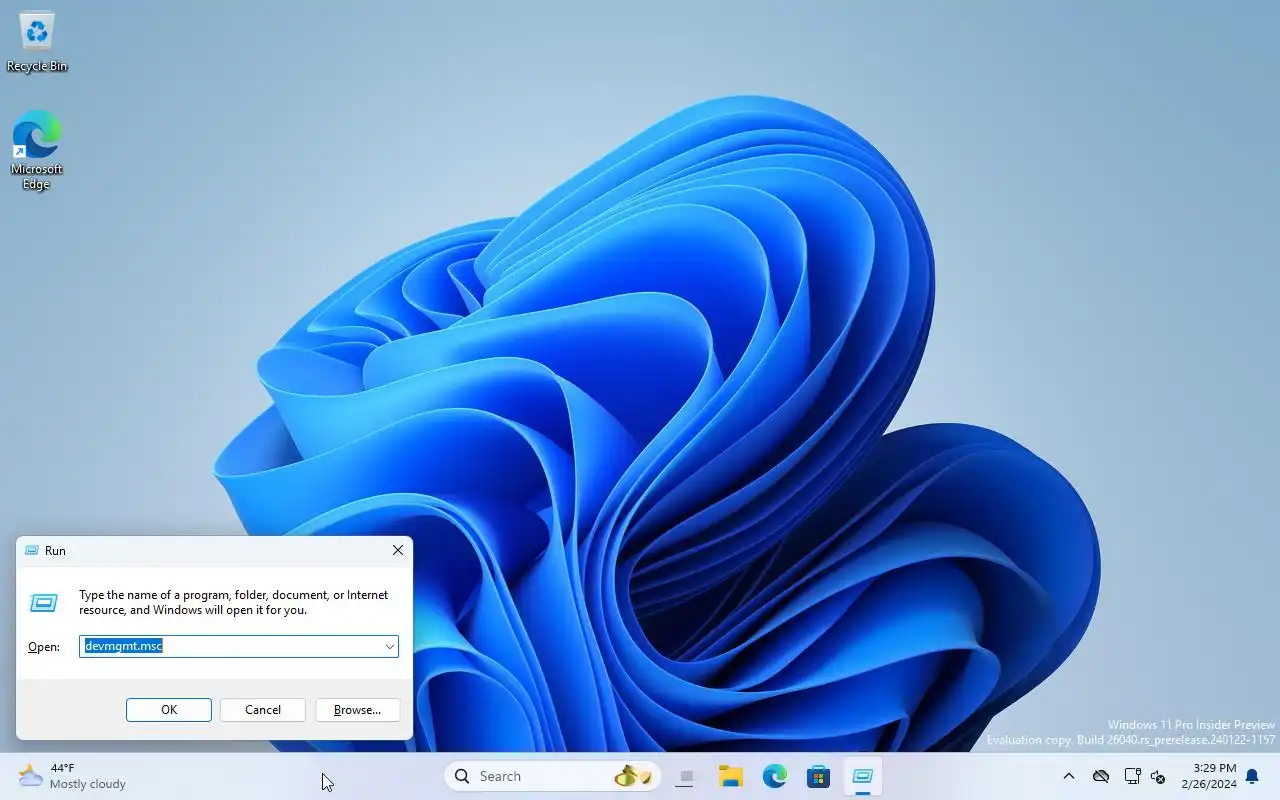This screenshot has width=1280, height=800.
Task: Click the muted volume tray icon
Action: tap(1158, 777)
